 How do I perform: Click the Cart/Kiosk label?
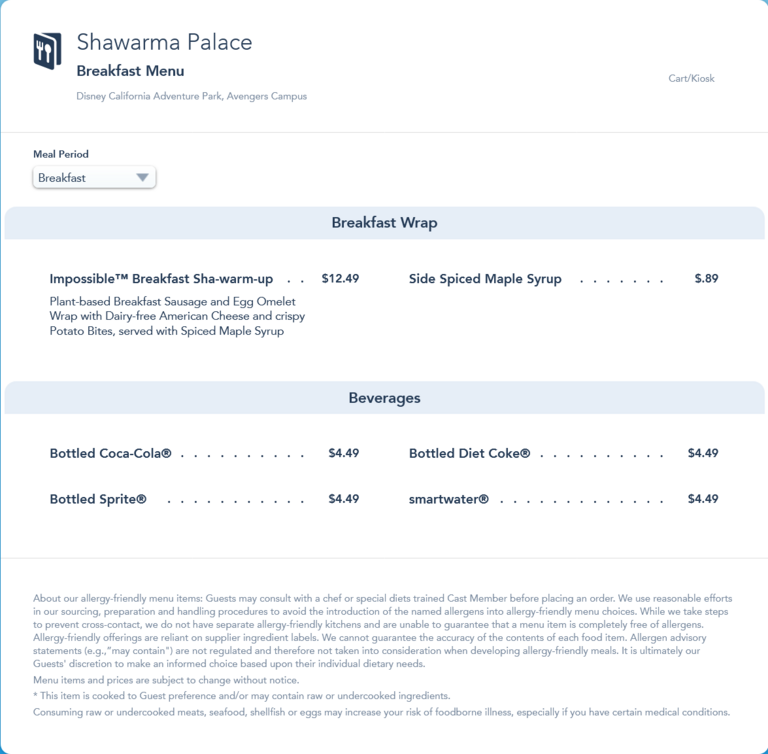(691, 78)
